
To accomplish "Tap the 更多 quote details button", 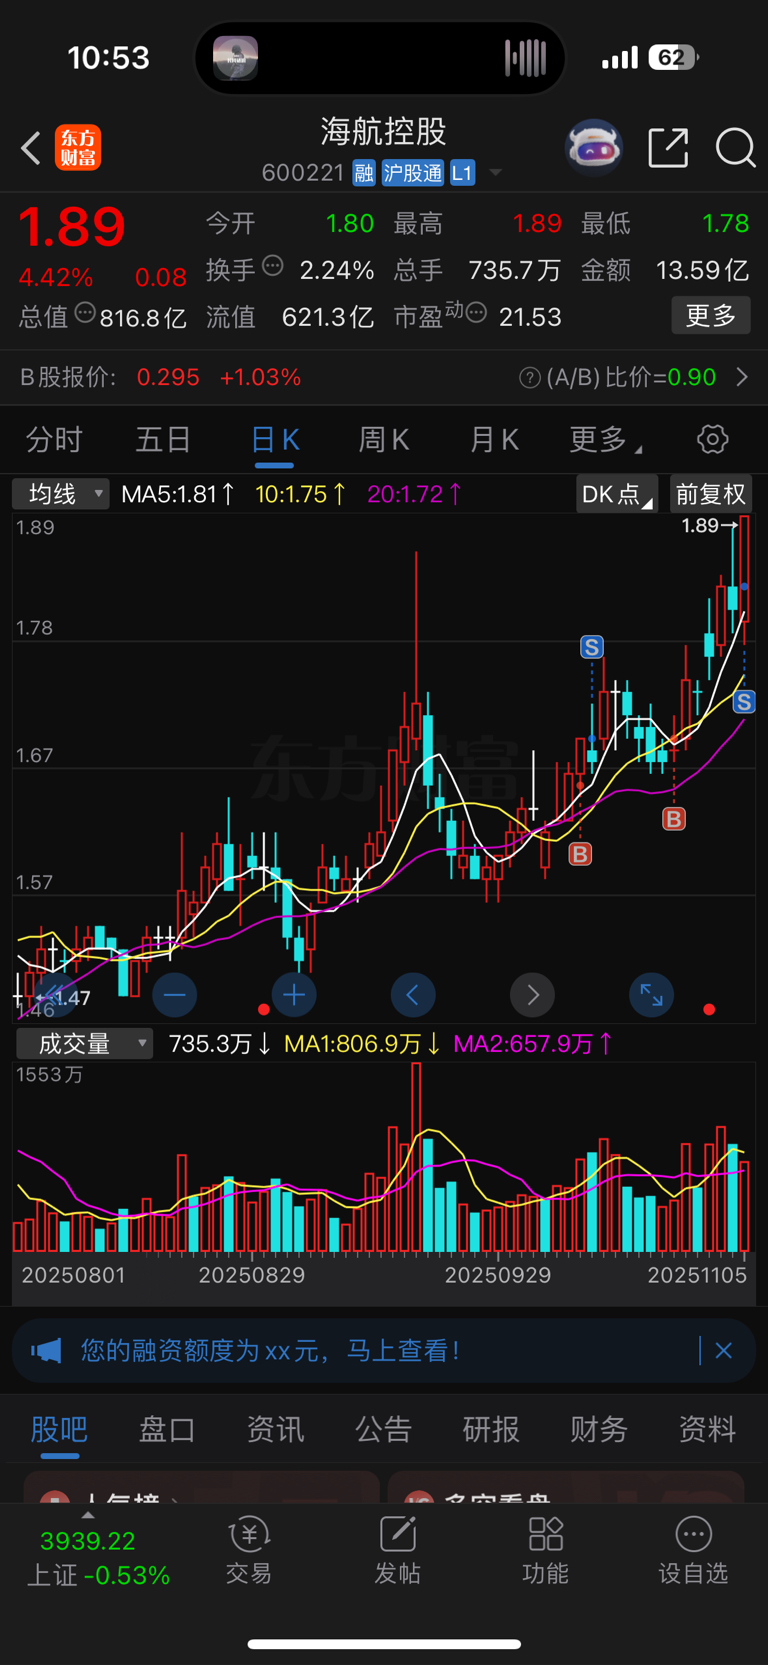I will [711, 316].
